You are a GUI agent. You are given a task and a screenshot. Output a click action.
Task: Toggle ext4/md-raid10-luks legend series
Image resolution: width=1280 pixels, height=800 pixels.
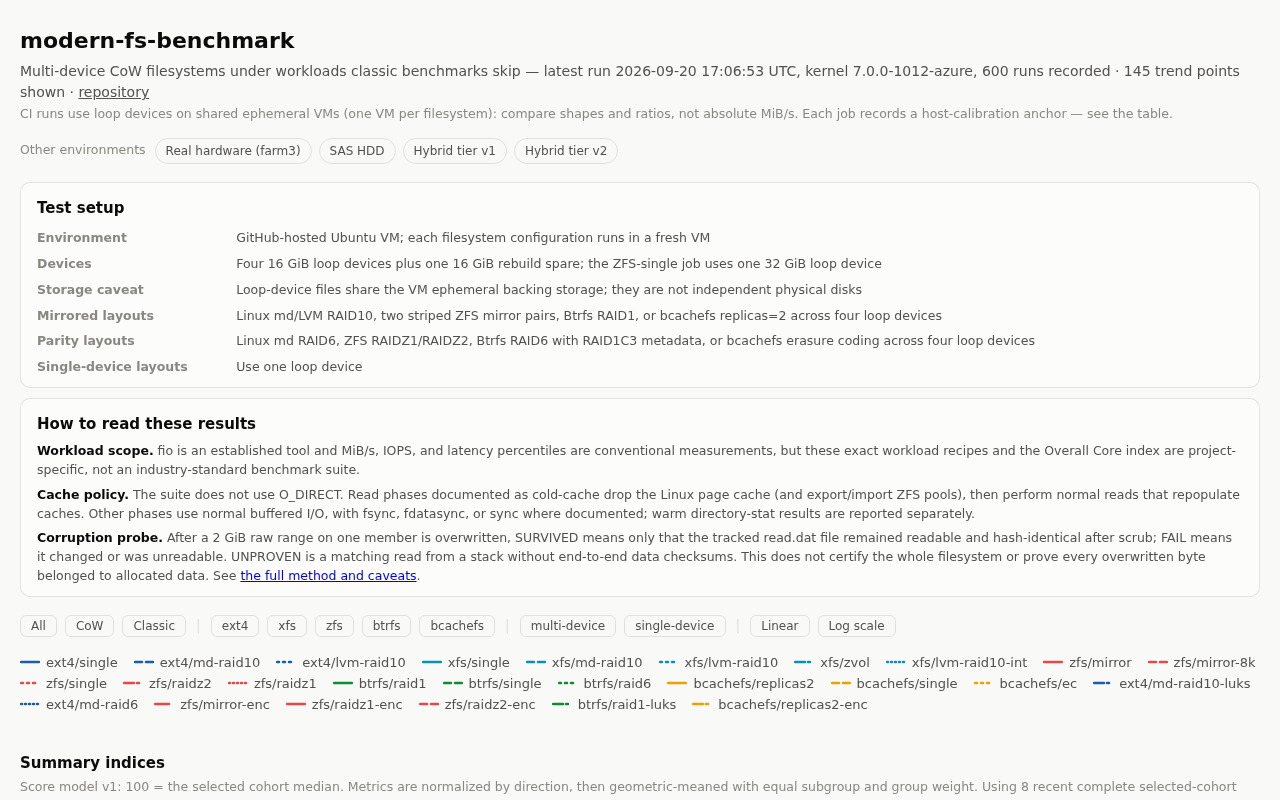(1172, 683)
